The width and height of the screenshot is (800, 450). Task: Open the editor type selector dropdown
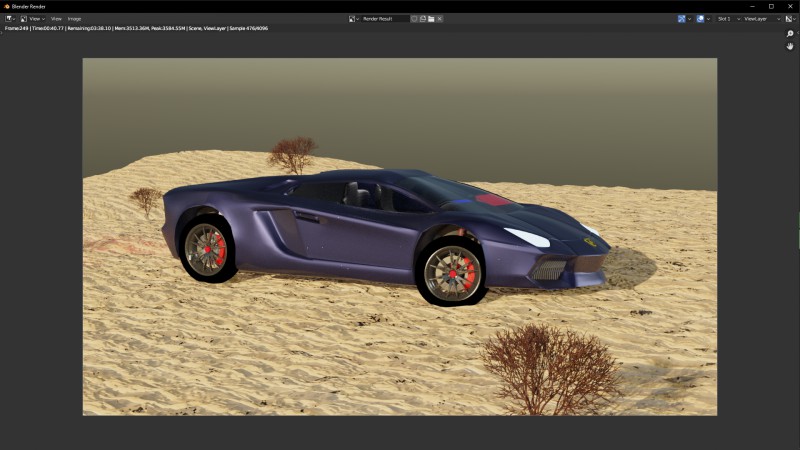click(10, 19)
